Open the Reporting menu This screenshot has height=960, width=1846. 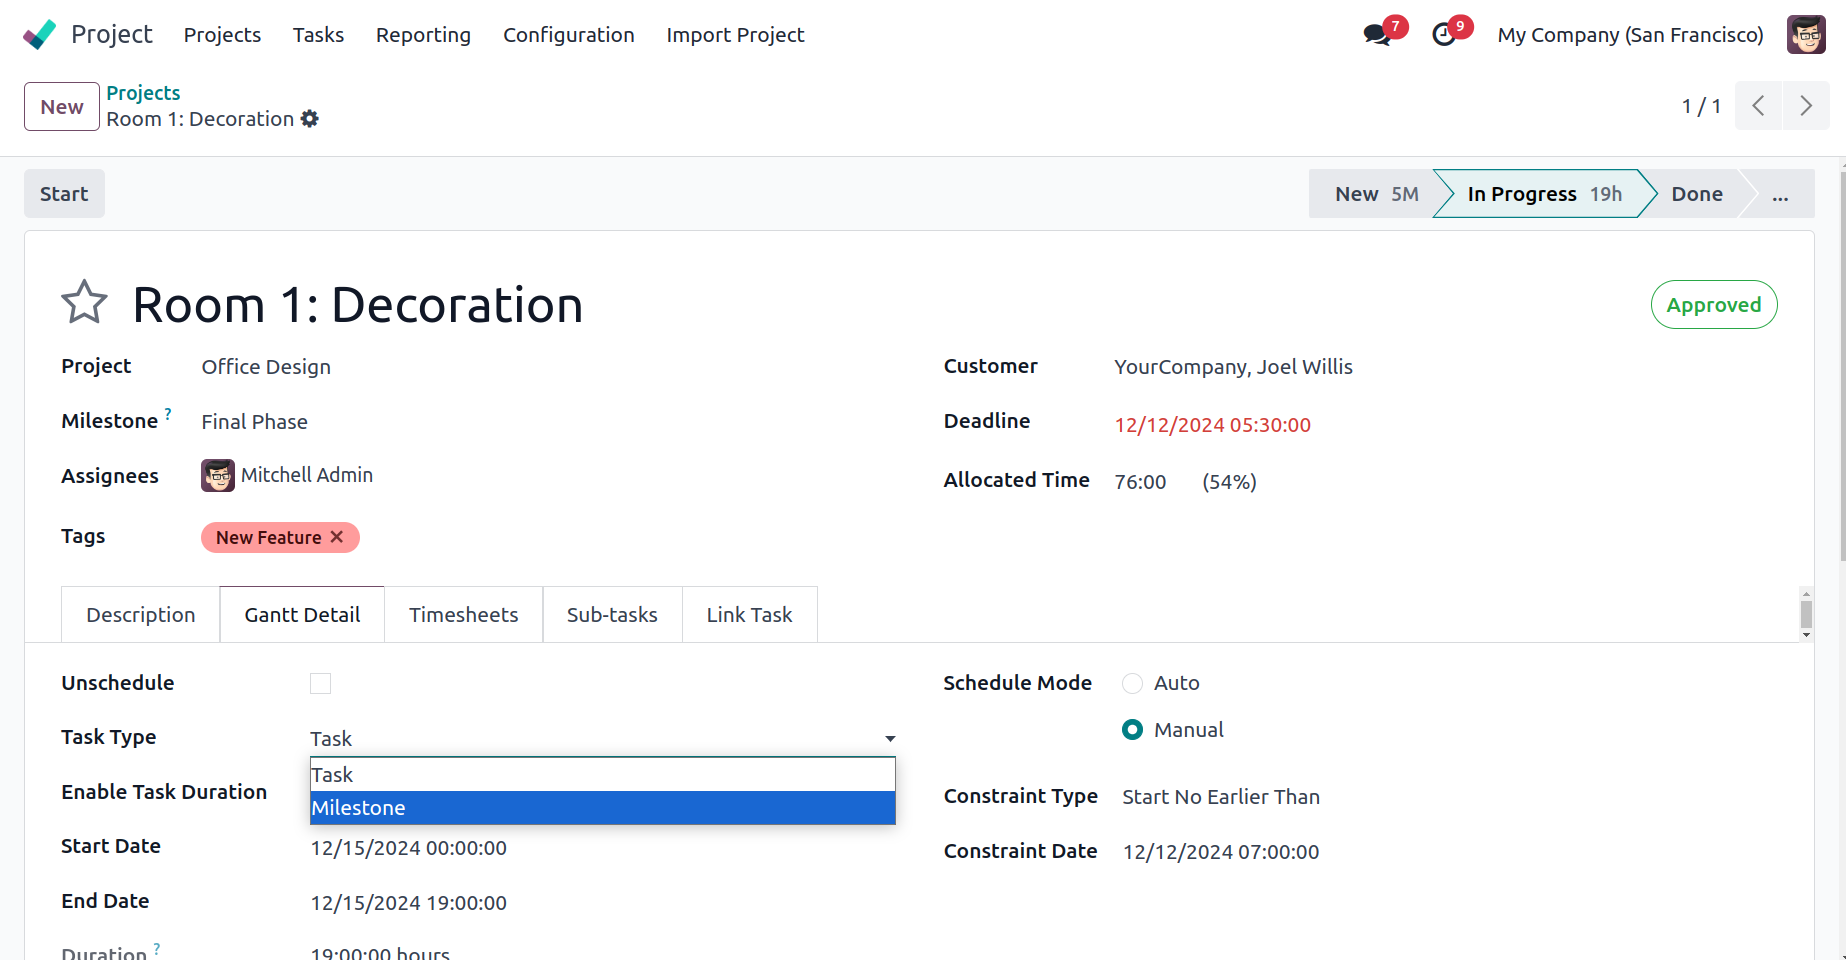point(423,35)
